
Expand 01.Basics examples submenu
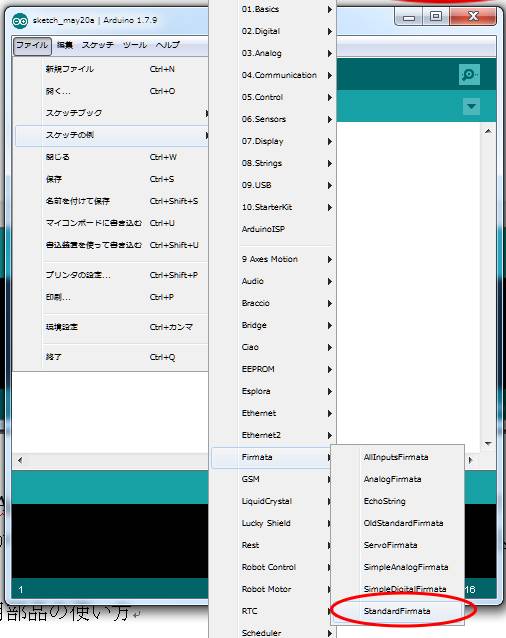click(273, 9)
